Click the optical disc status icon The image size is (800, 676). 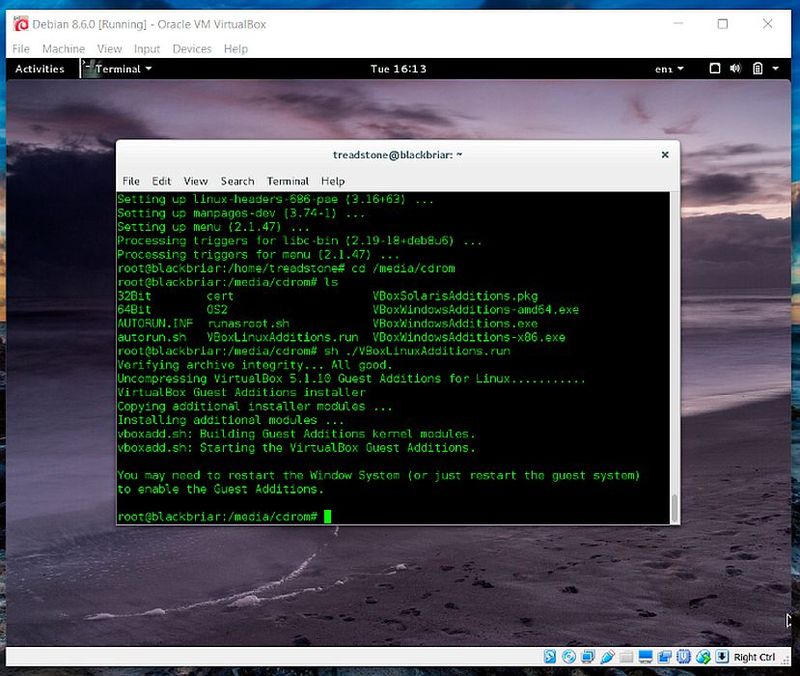(568, 657)
